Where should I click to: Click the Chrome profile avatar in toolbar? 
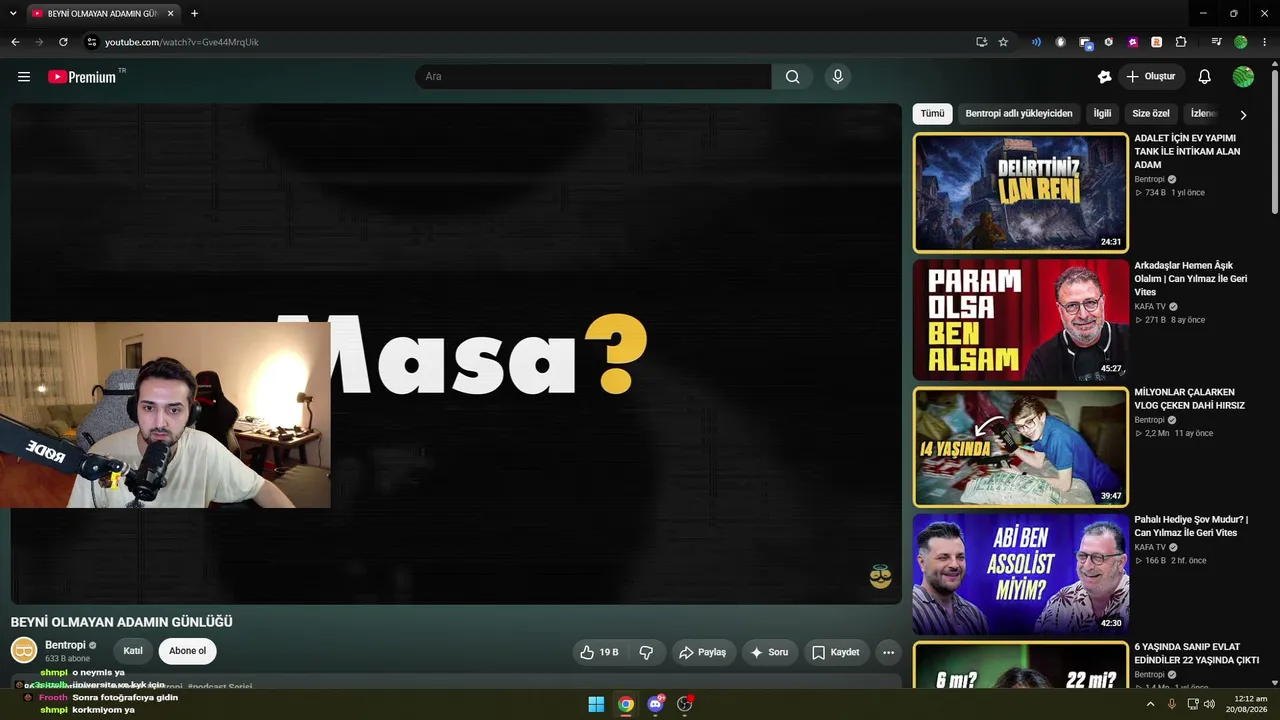tap(1241, 42)
